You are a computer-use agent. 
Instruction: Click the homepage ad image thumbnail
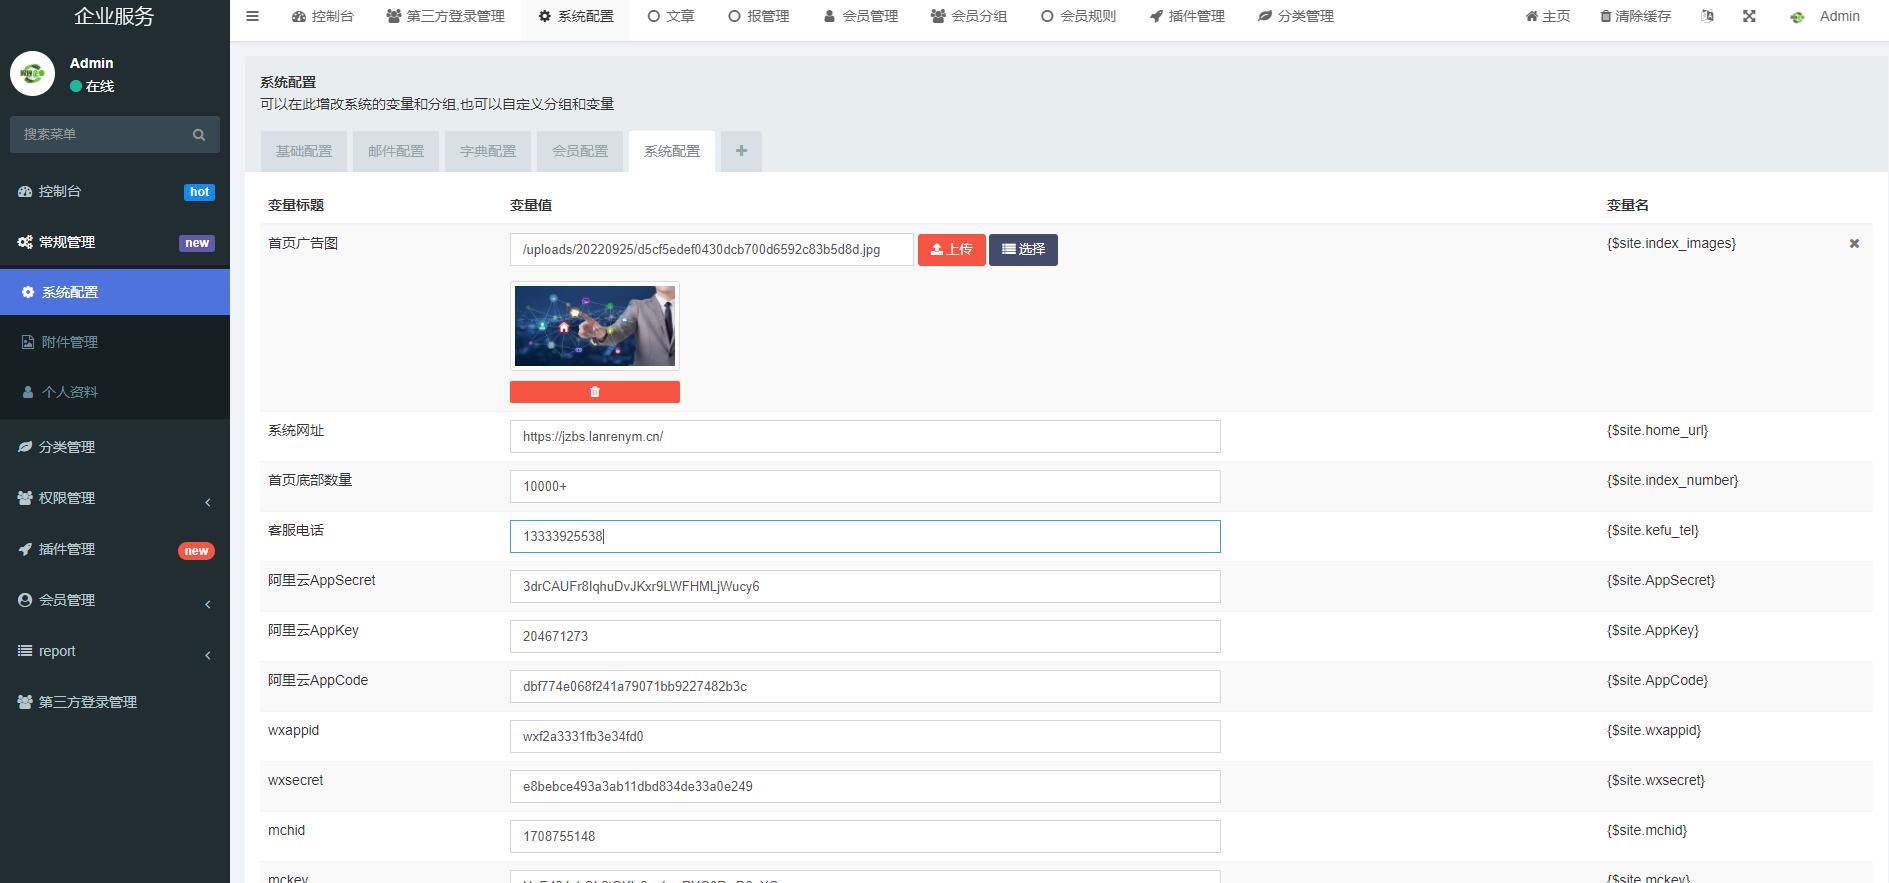(x=595, y=326)
